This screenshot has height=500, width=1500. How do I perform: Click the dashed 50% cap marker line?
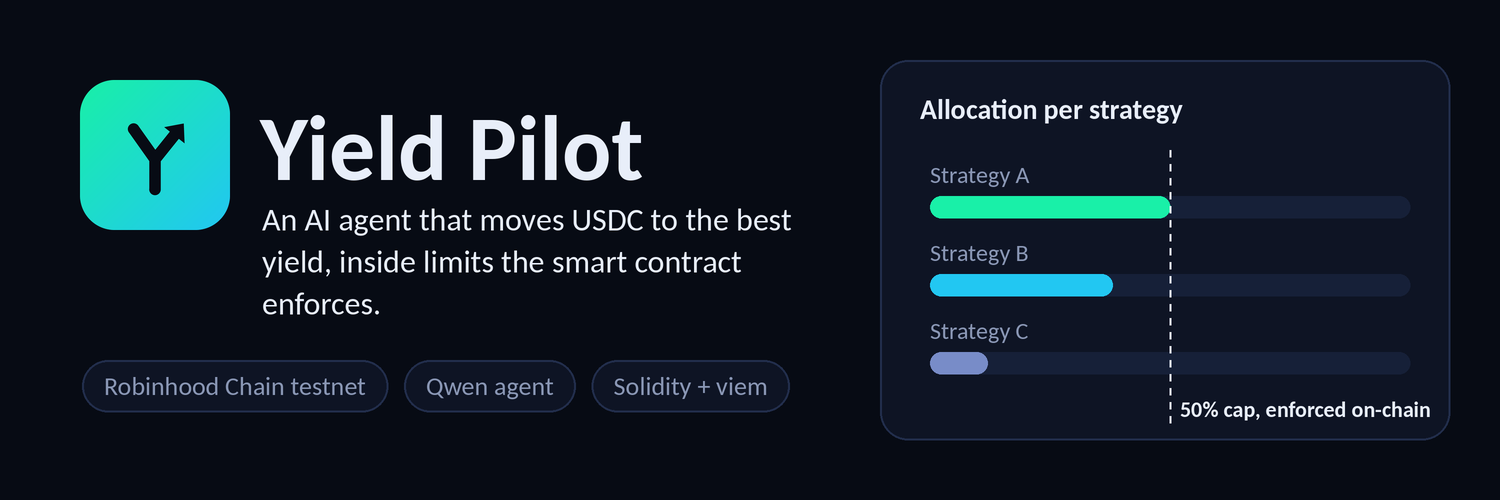(1170, 287)
